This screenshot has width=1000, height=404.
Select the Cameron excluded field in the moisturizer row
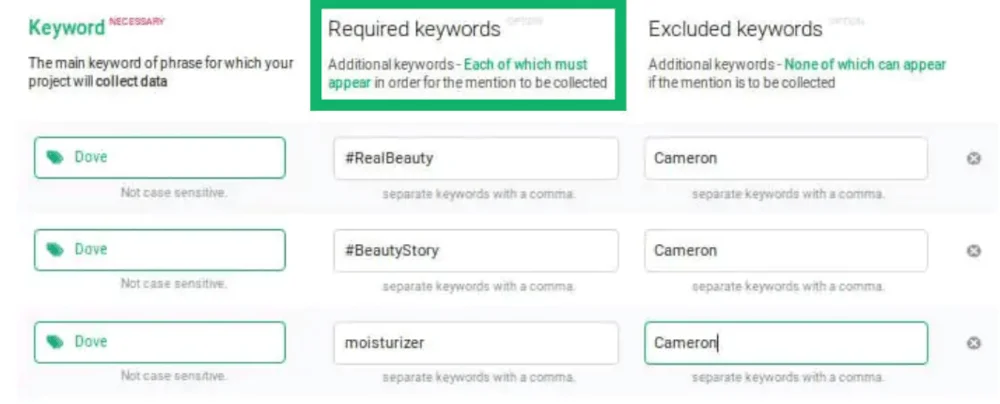(785, 343)
